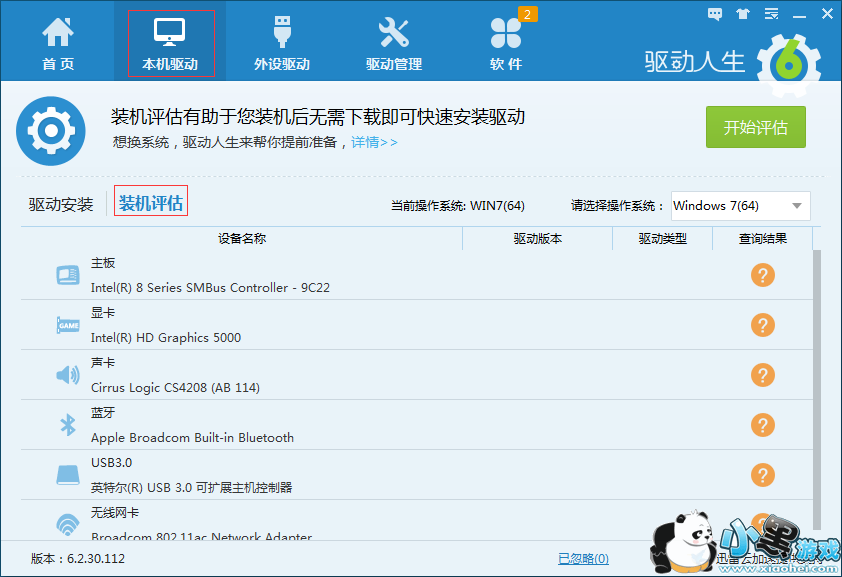The image size is (842, 577).
Task: Click the skin shirt icon
Action: pos(743,14)
